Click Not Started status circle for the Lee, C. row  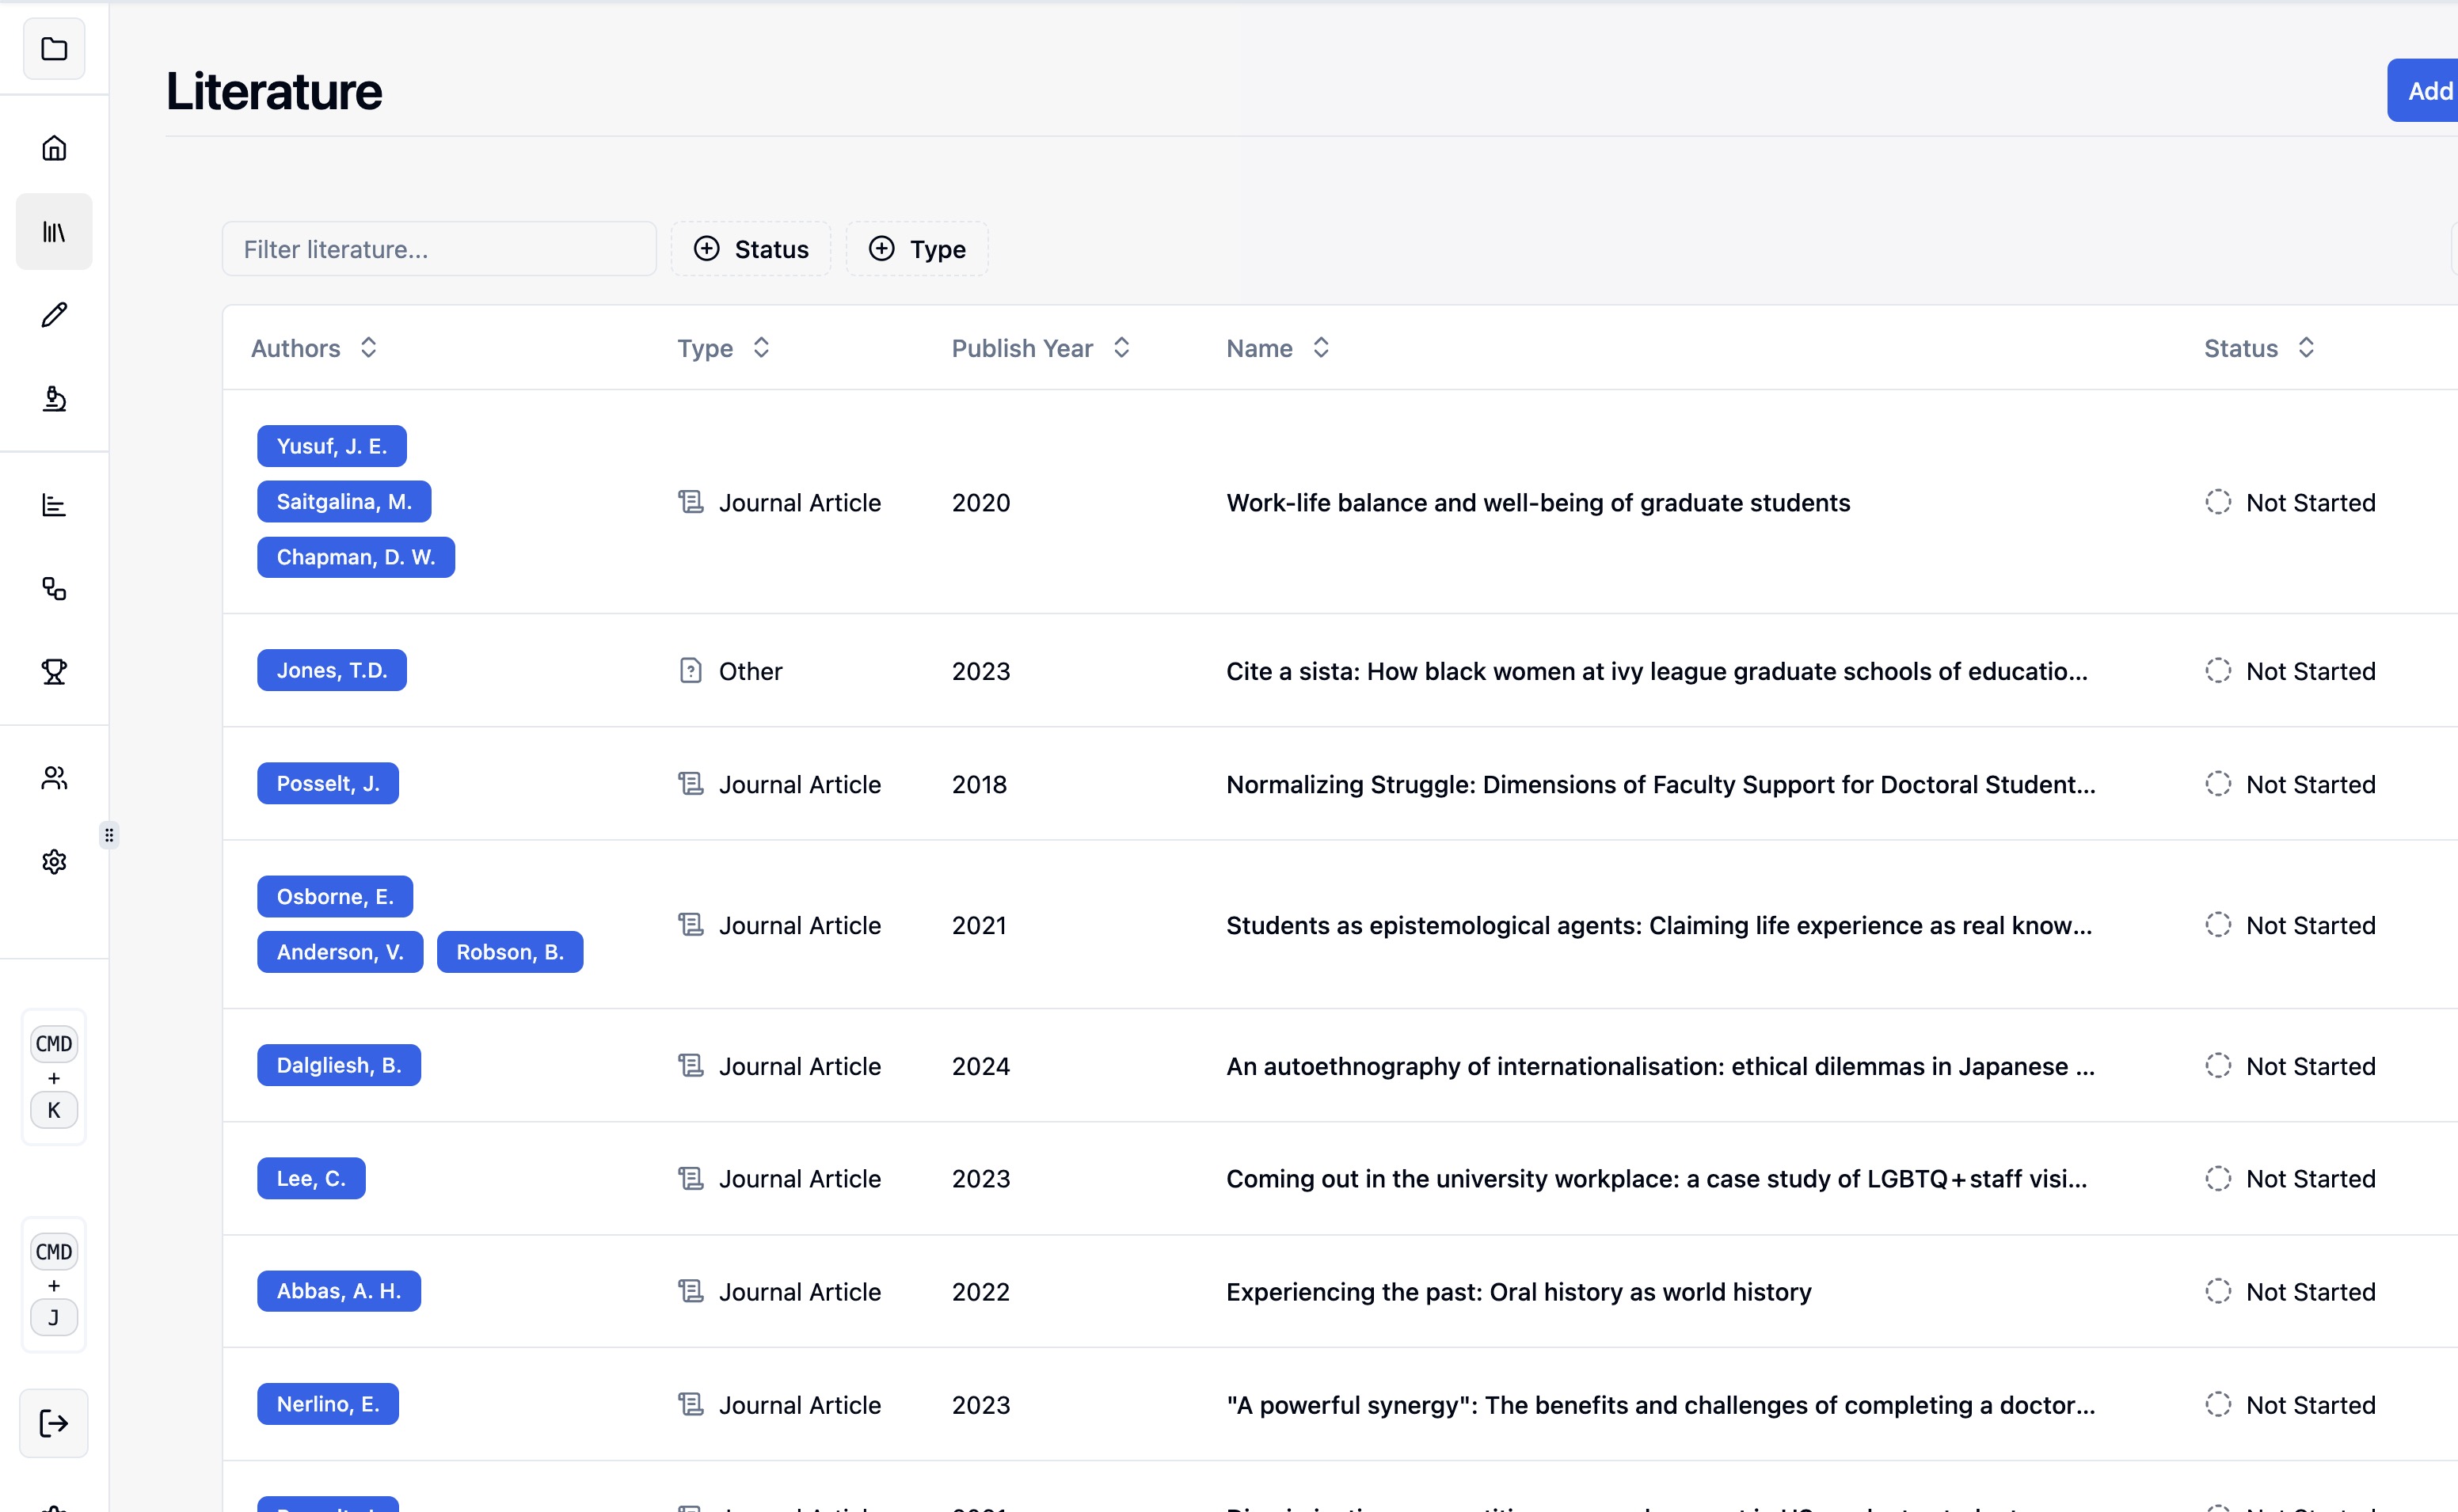[x=2218, y=1179]
